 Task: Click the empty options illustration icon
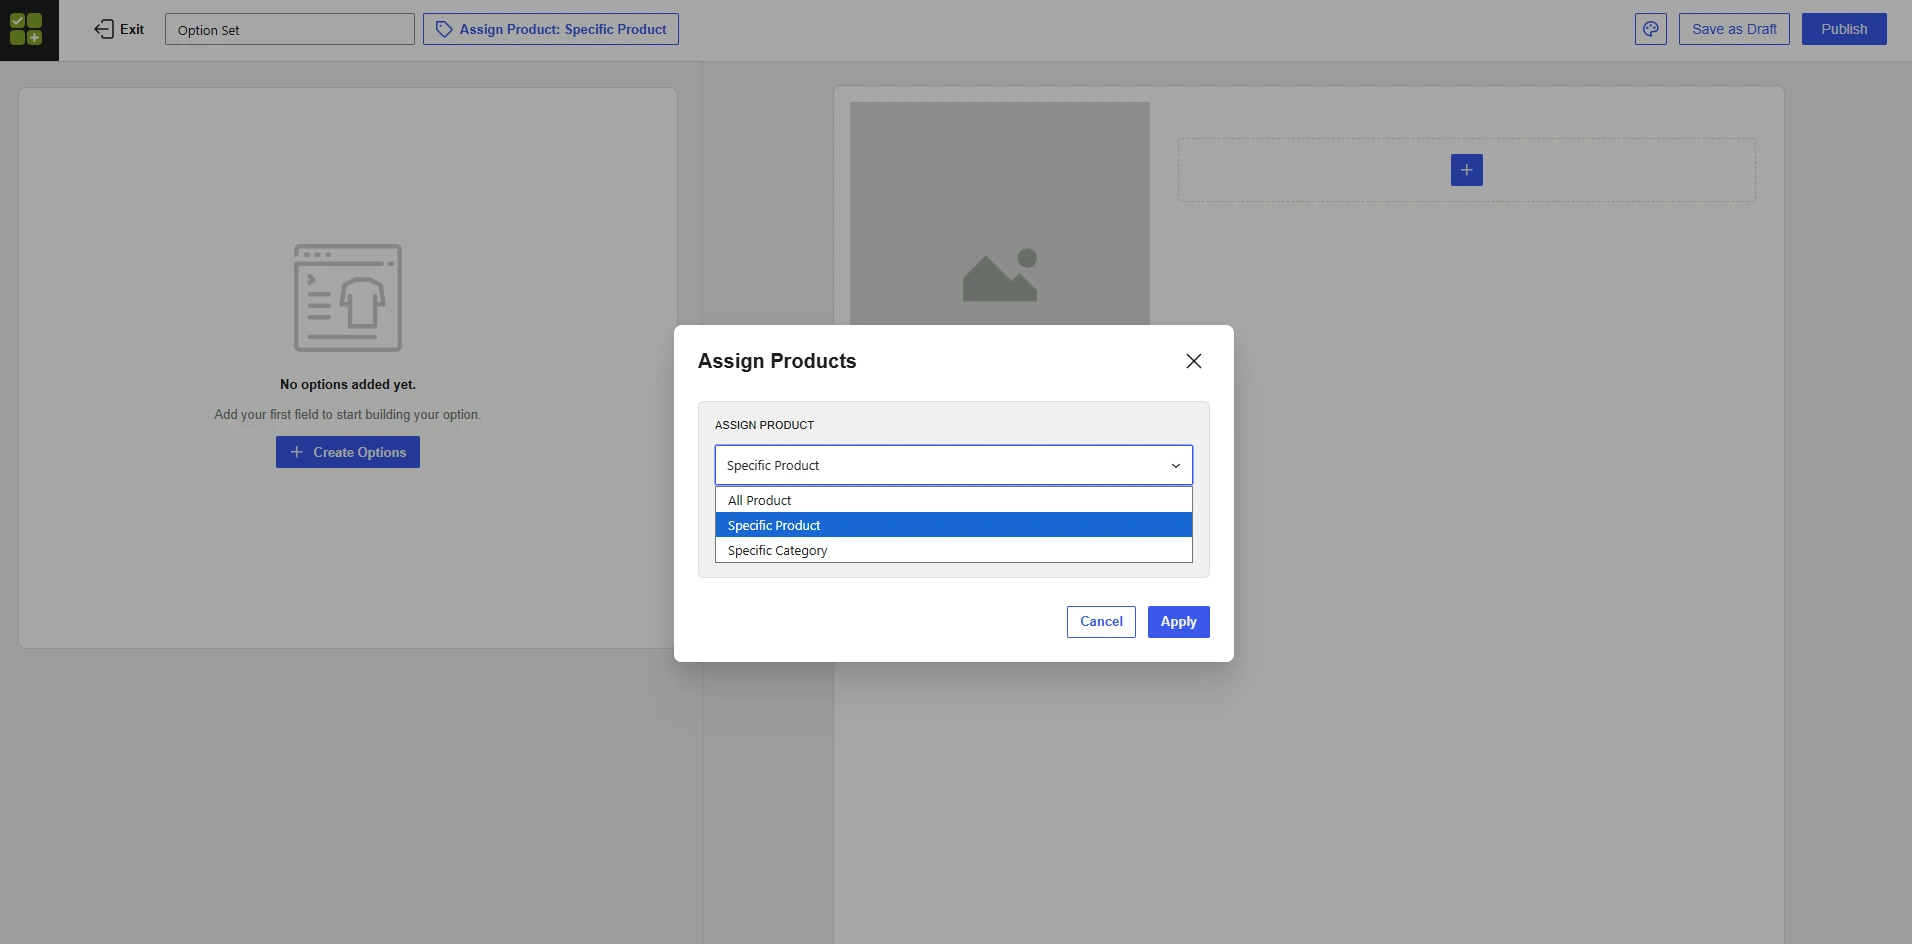pyautogui.click(x=348, y=298)
